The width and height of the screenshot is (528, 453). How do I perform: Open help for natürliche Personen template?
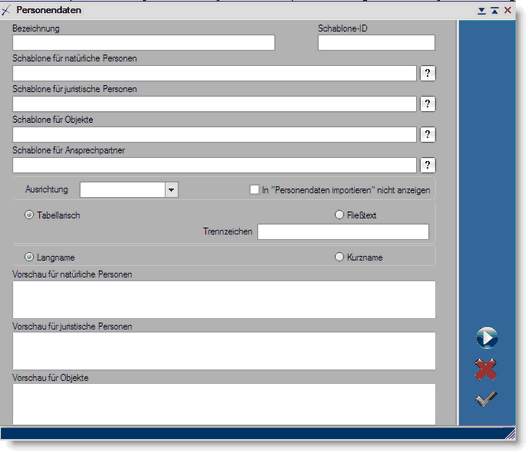[428, 73]
